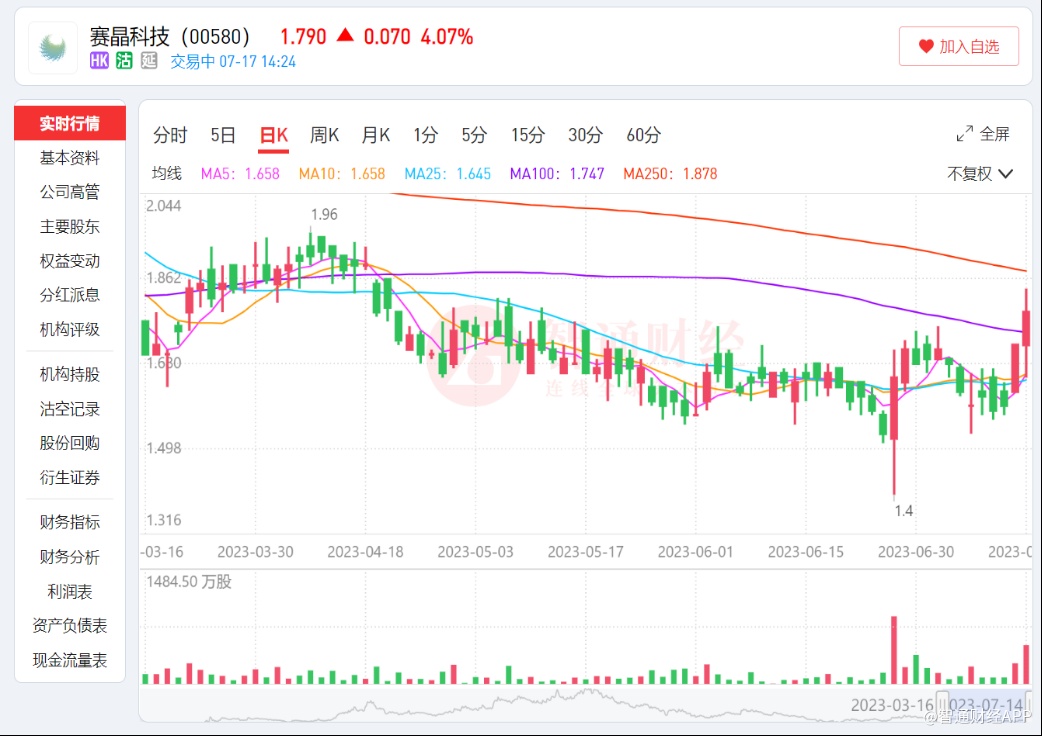Image resolution: width=1042 pixels, height=736 pixels.
Task: Click the heart icon on 加入自选
Action: click(925, 46)
